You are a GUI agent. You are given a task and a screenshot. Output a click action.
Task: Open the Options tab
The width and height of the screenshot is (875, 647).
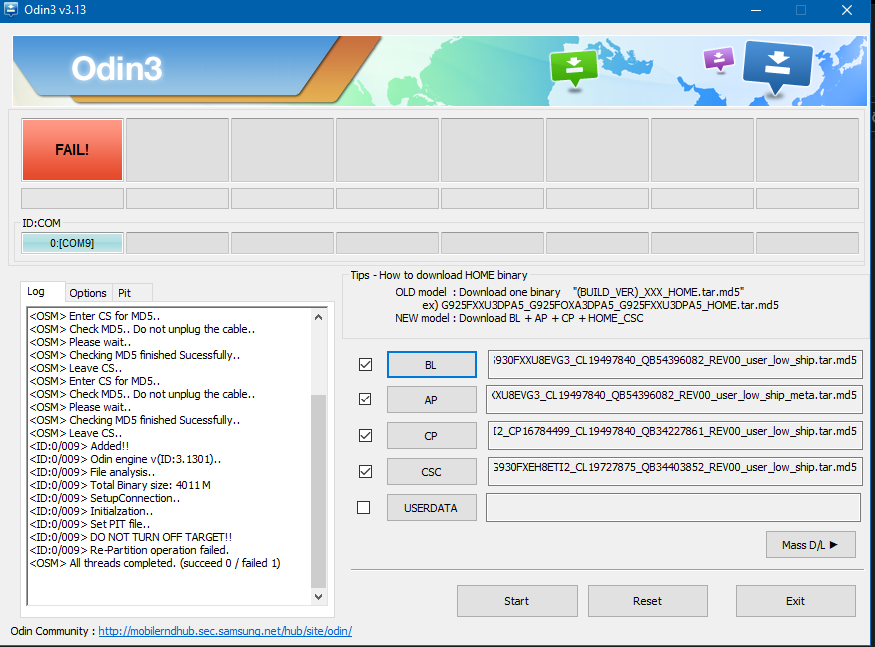(x=88, y=293)
